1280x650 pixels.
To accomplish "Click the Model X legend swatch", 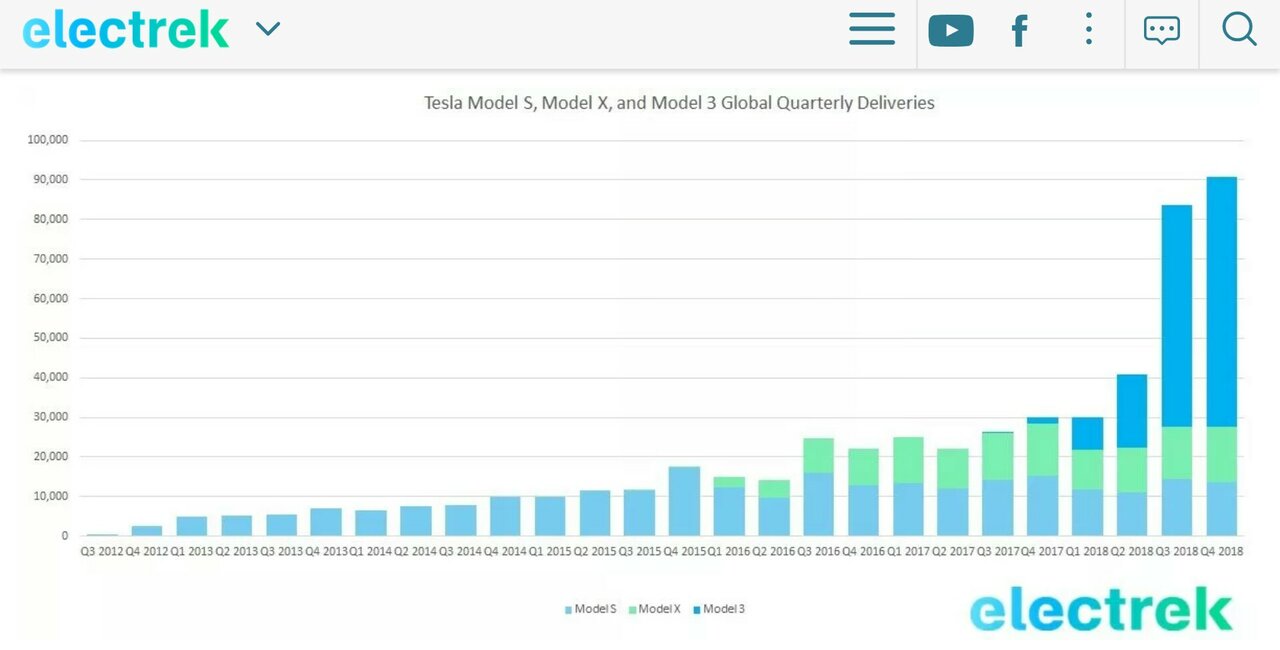I will click(x=632, y=609).
